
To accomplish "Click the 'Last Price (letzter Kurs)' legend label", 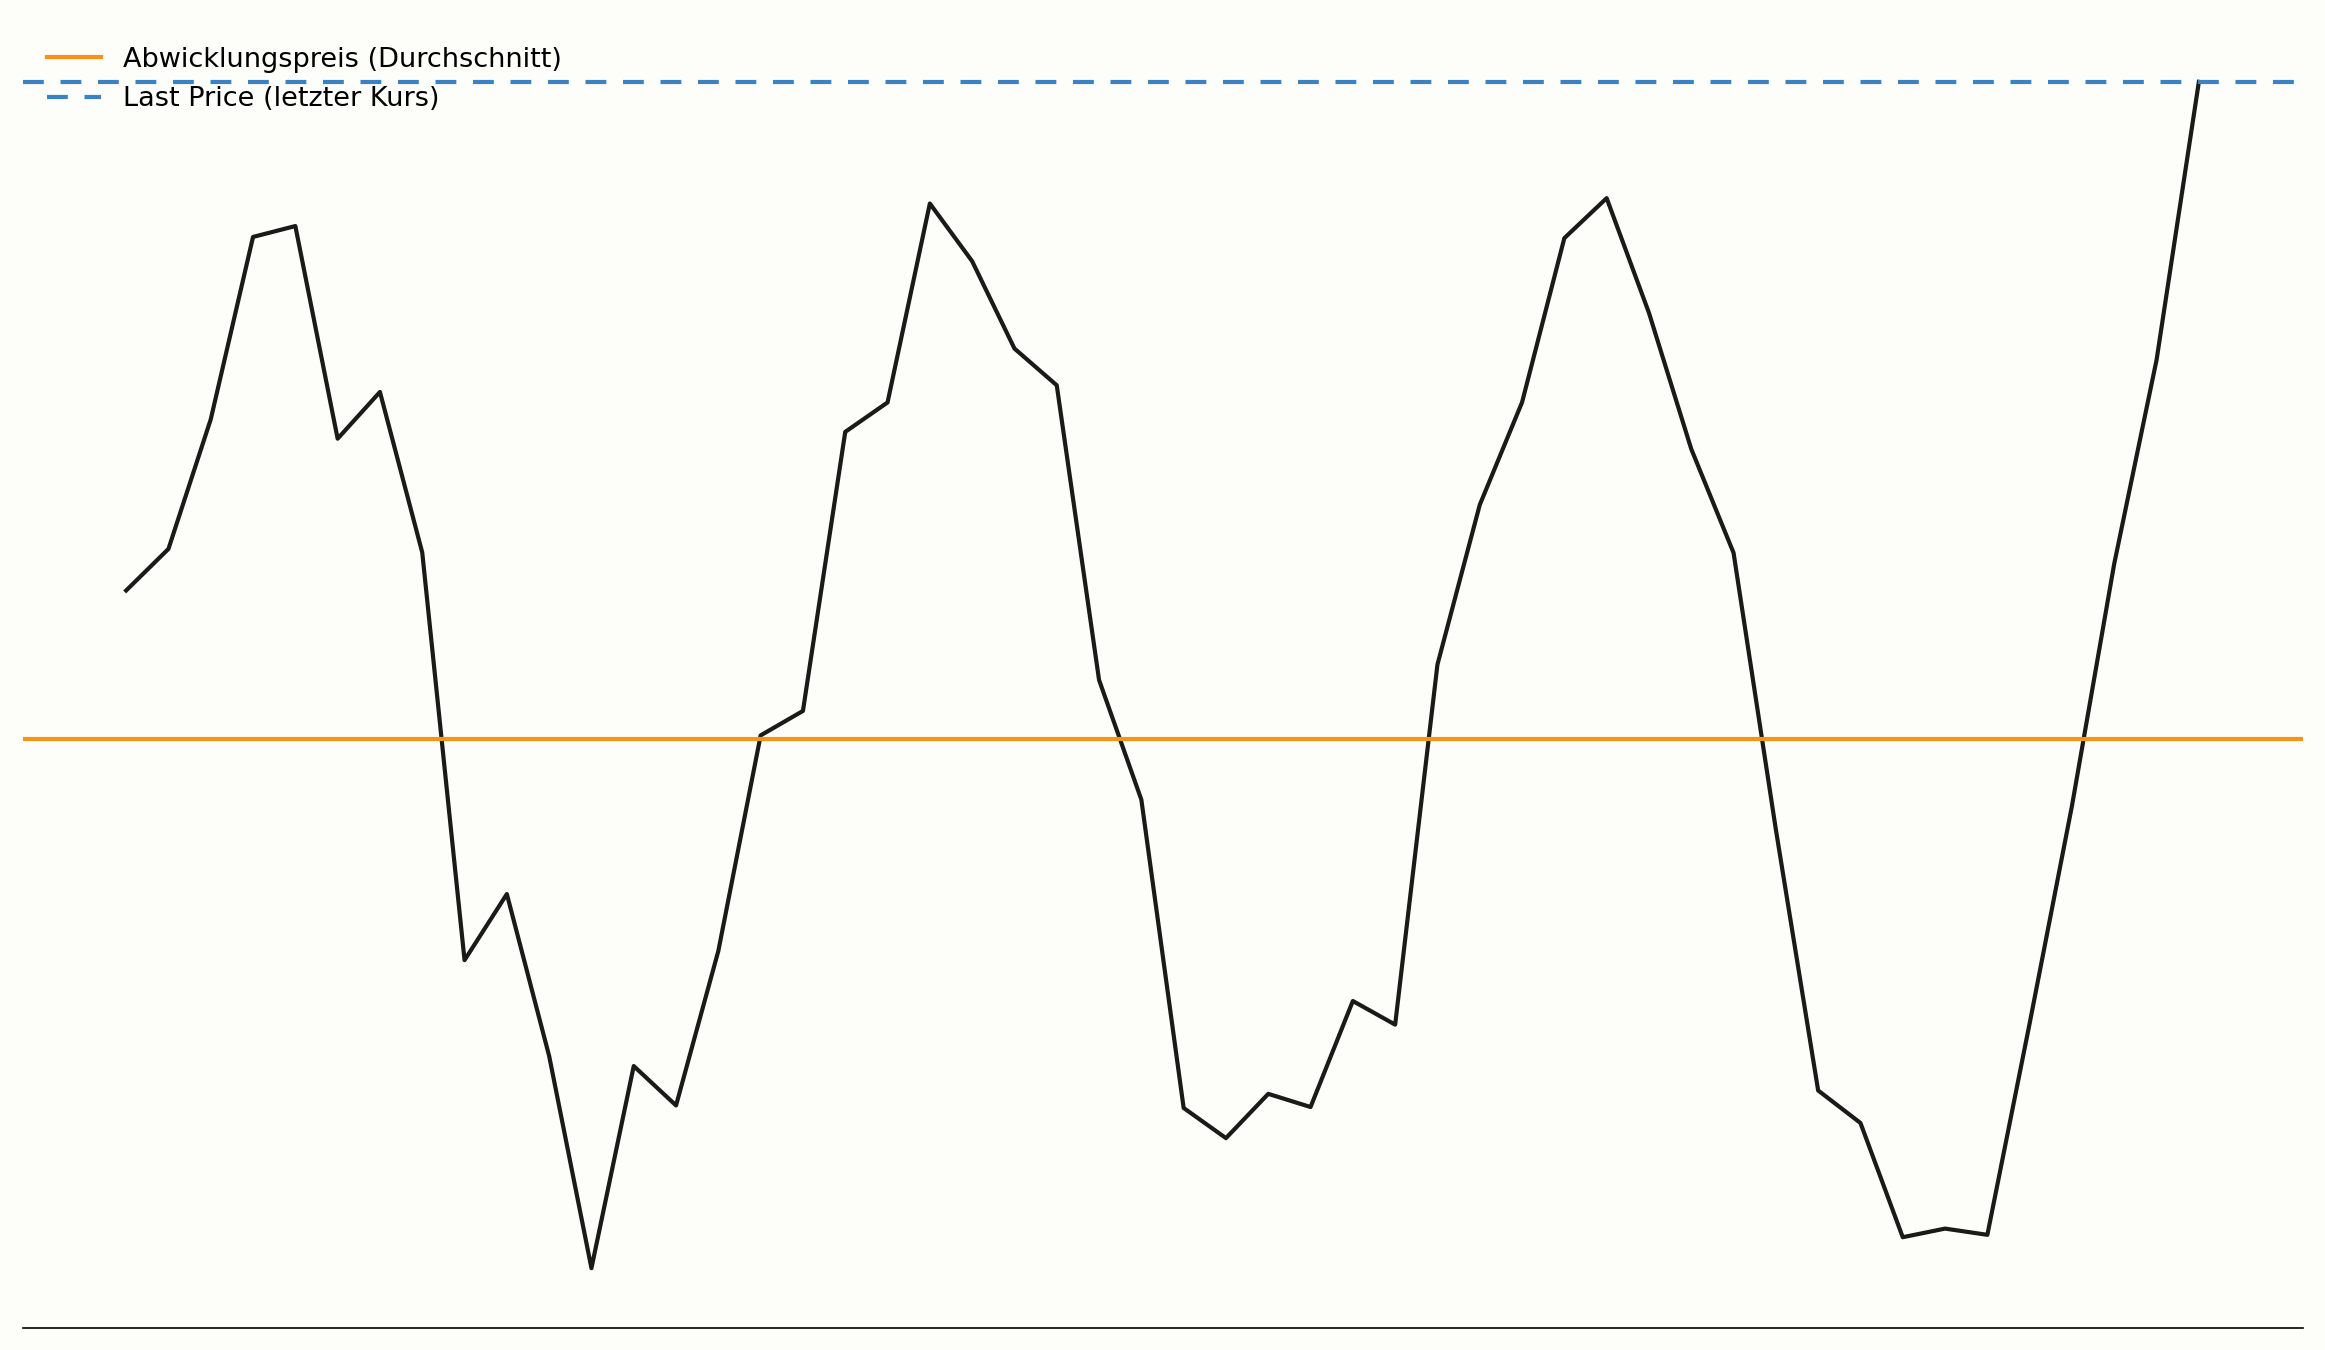I will click(x=281, y=97).
